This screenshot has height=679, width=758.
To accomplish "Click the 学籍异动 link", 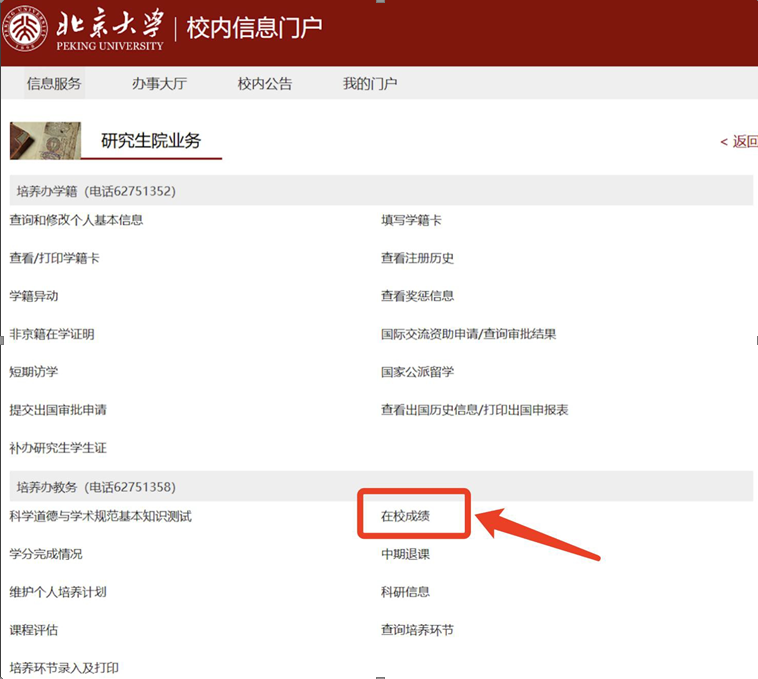I will pyautogui.click(x=34, y=296).
